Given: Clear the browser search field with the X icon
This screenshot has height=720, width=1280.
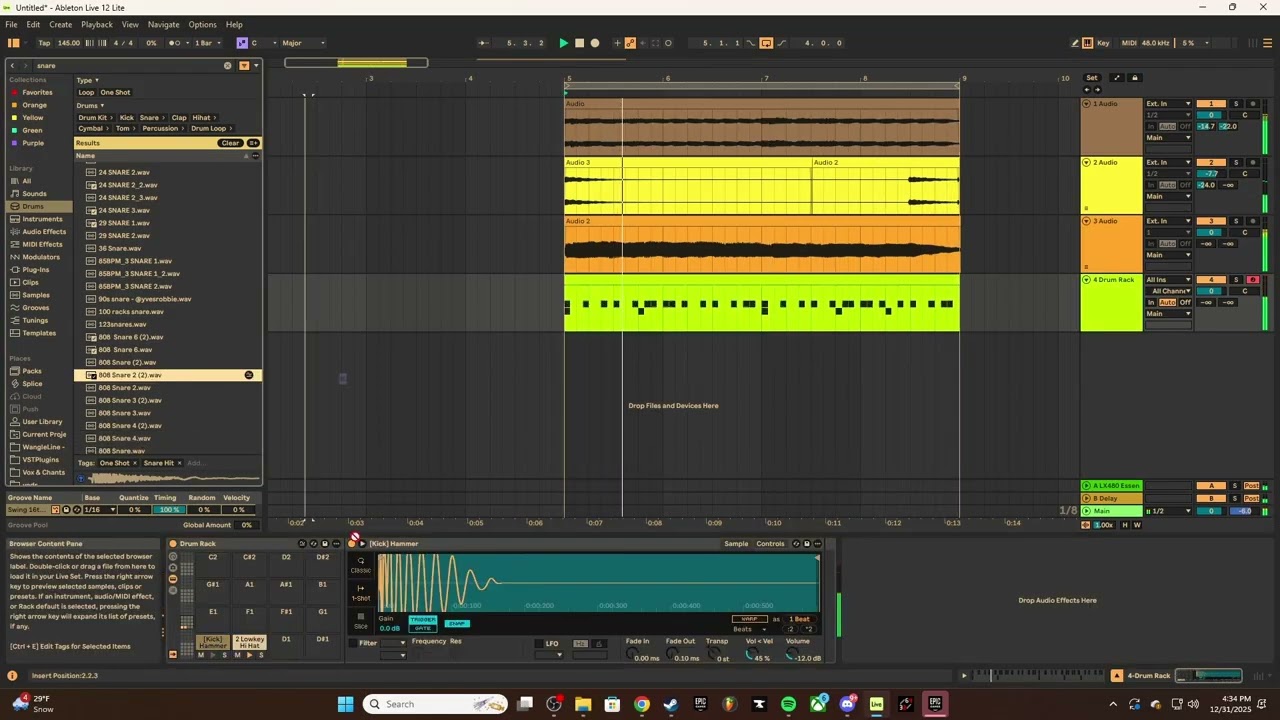Looking at the screenshot, I should tap(227, 66).
